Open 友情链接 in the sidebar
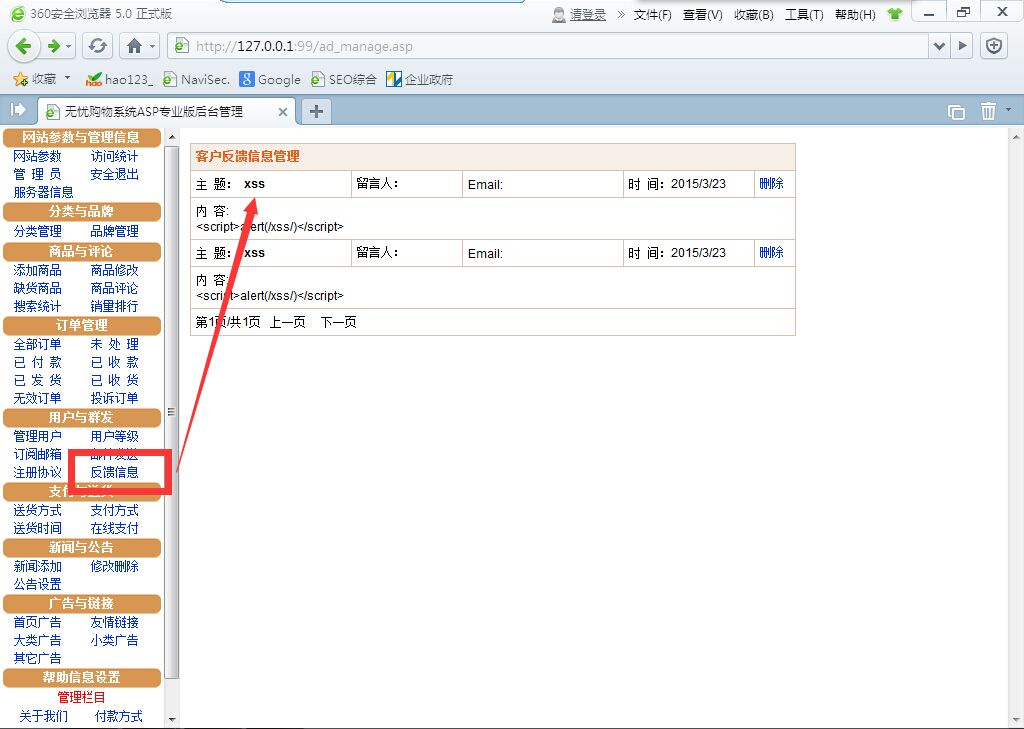The width and height of the screenshot is (1024, 729). (x=114, y=622)
